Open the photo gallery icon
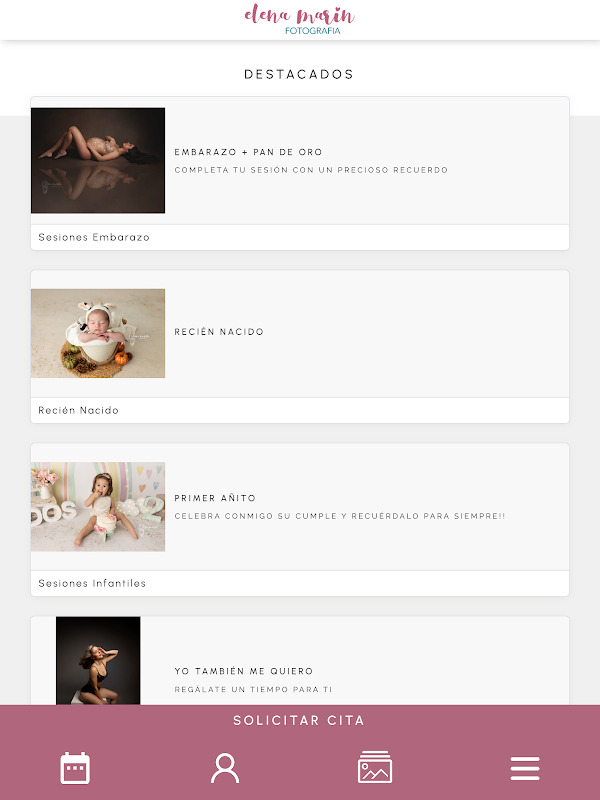This screenshot has height=800, width=600. [x=375, y=767]
